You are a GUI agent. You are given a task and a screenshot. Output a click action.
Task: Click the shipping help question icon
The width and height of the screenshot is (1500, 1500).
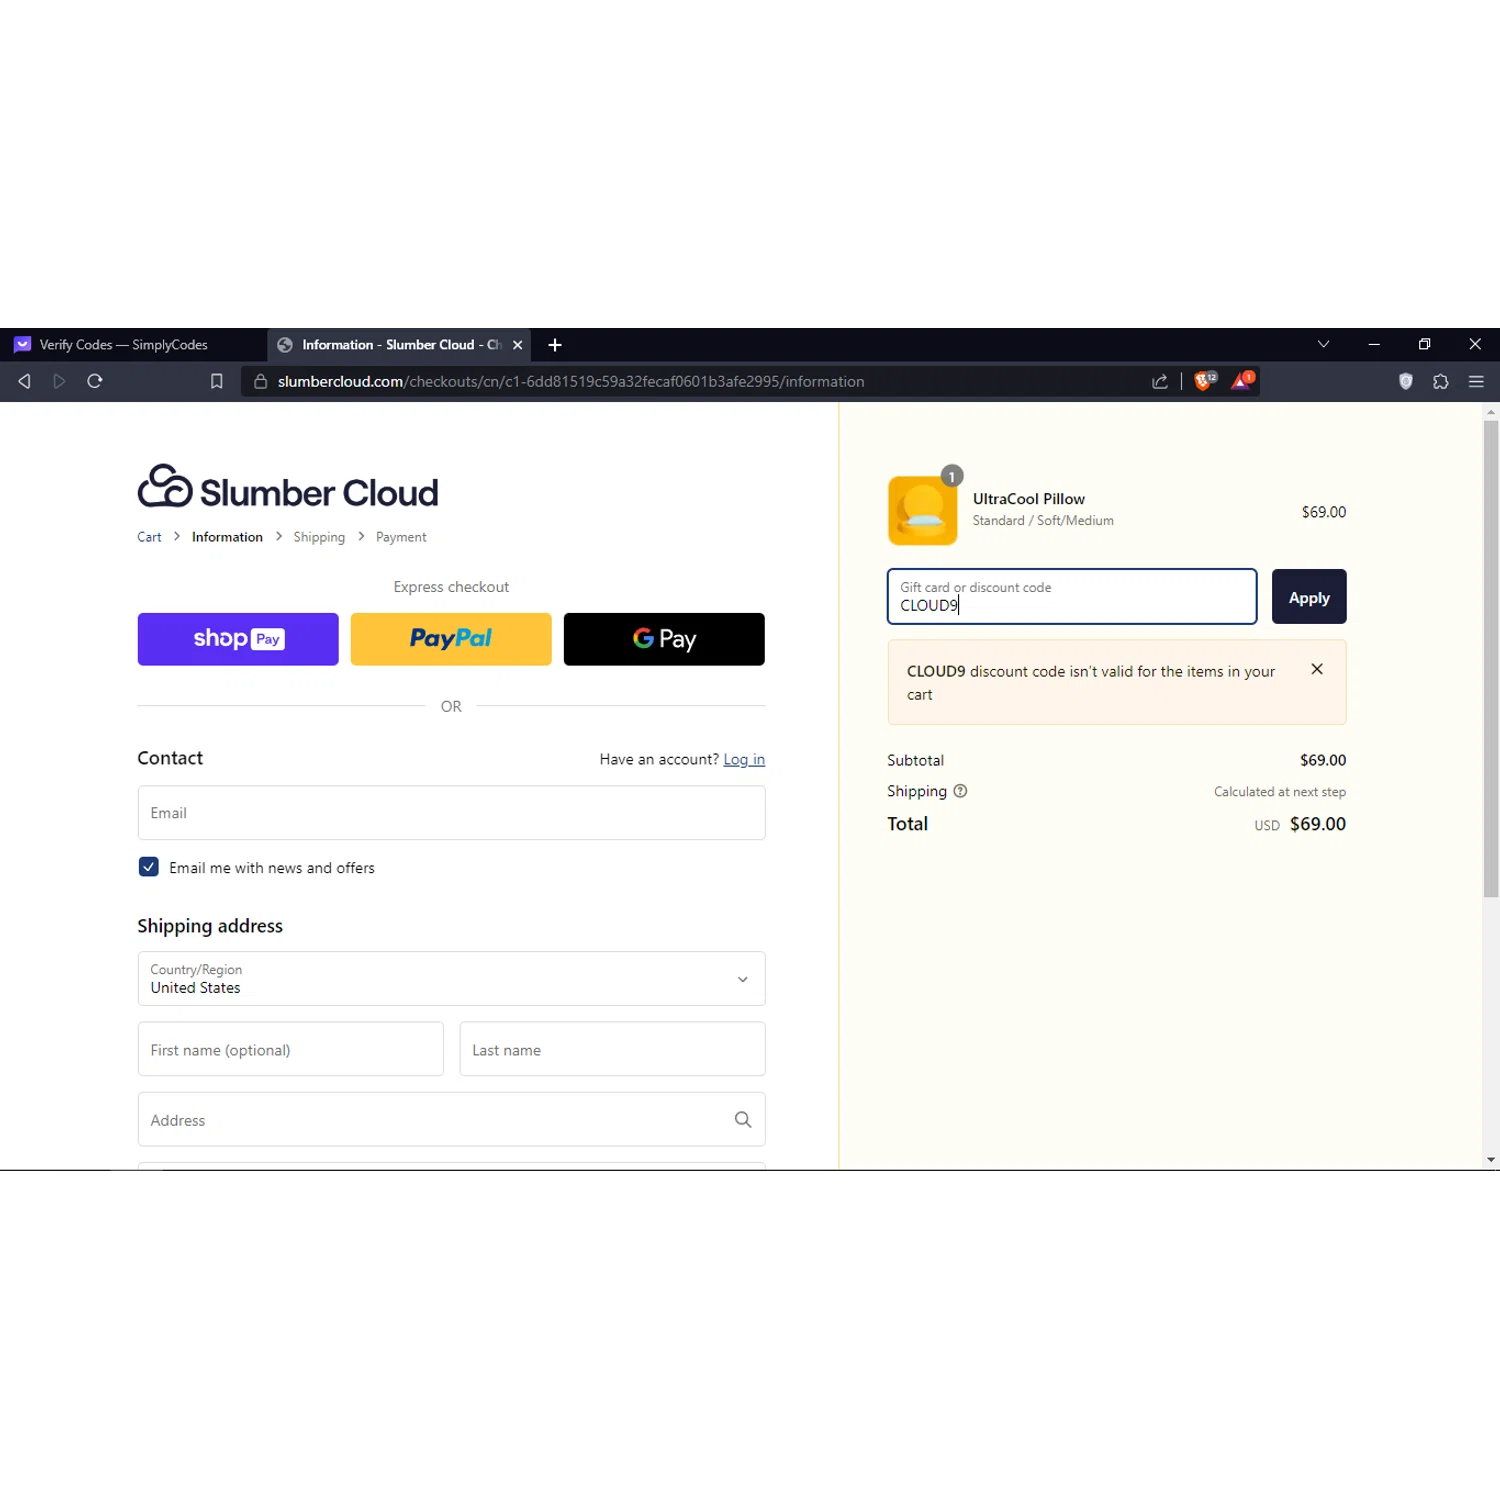[x=960, y=791]
